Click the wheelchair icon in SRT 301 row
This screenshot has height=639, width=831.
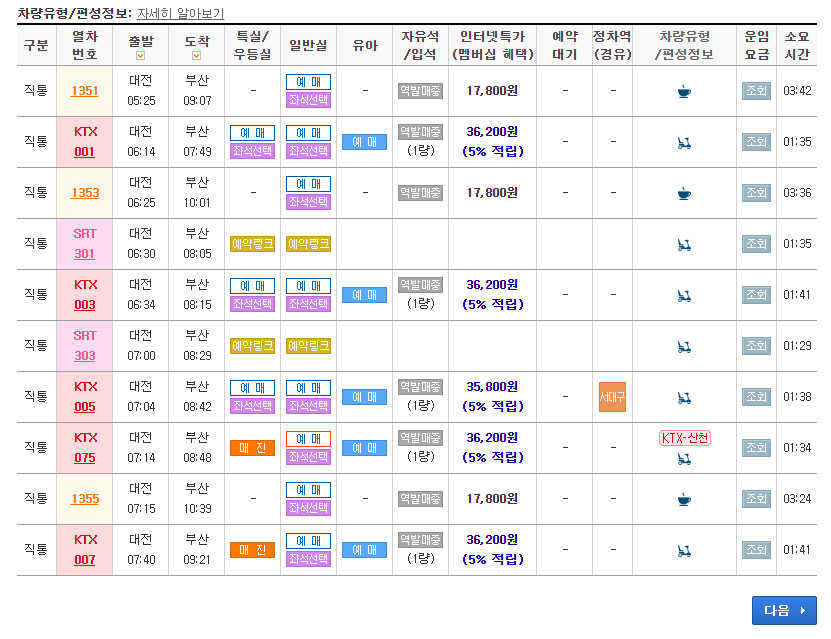(683, 245)
